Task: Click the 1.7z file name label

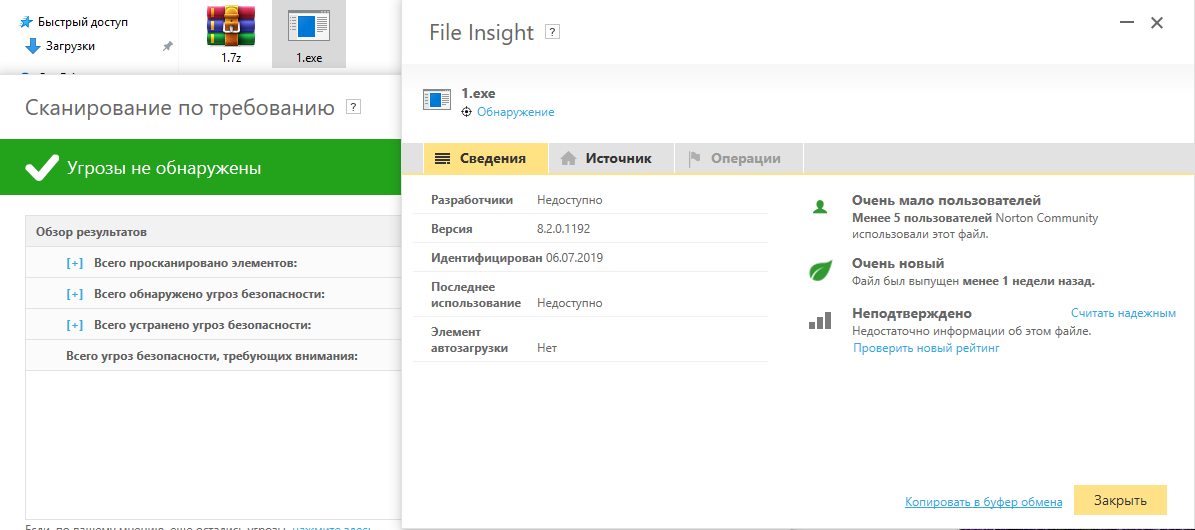Action: click(231, 58)
